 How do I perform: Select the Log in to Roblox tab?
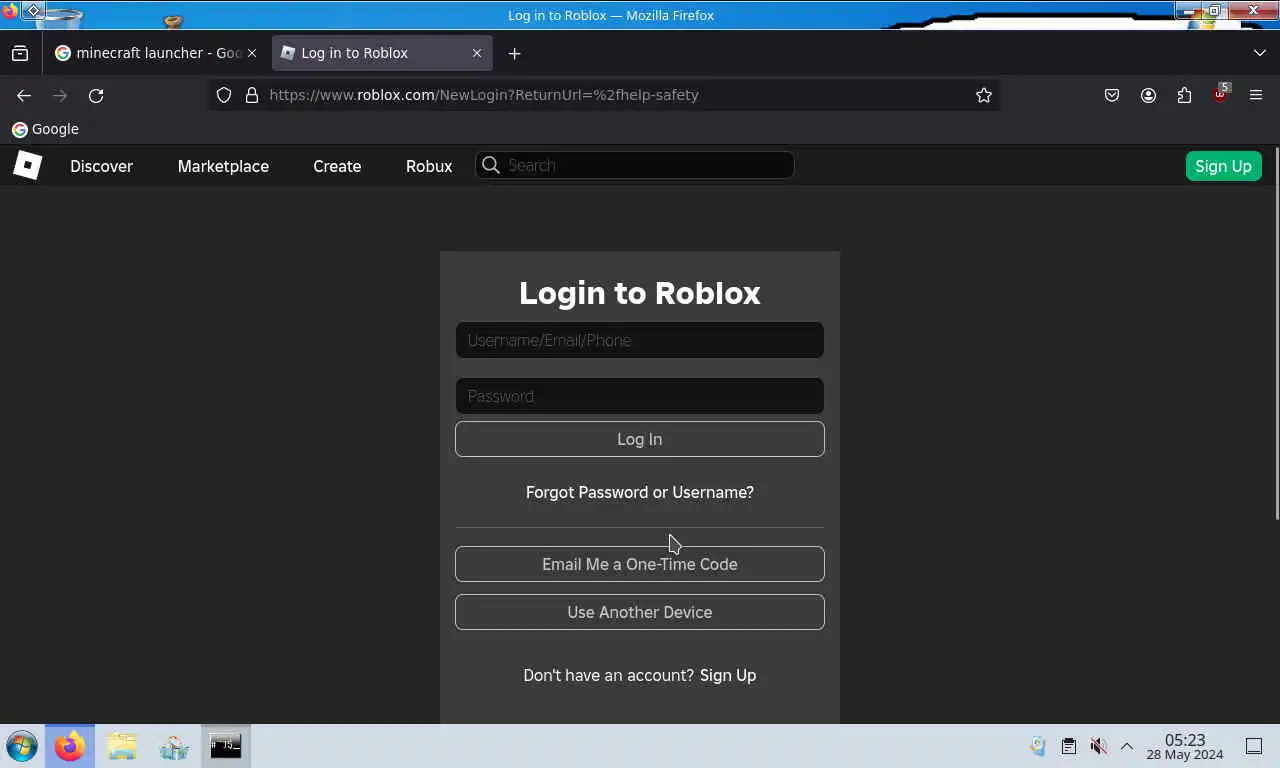pyautogui.click(x=382, y=53)
